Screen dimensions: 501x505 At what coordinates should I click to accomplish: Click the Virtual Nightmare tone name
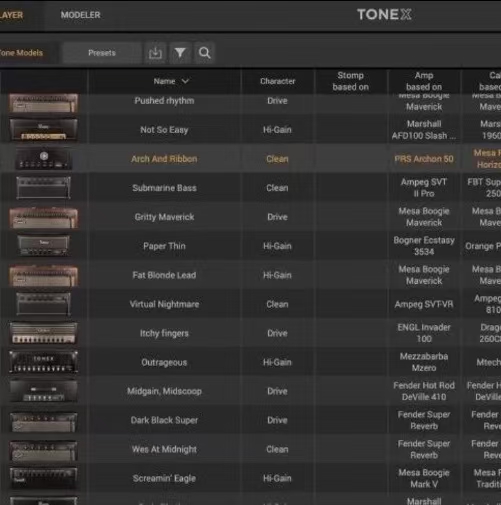(x=164, y=304)
